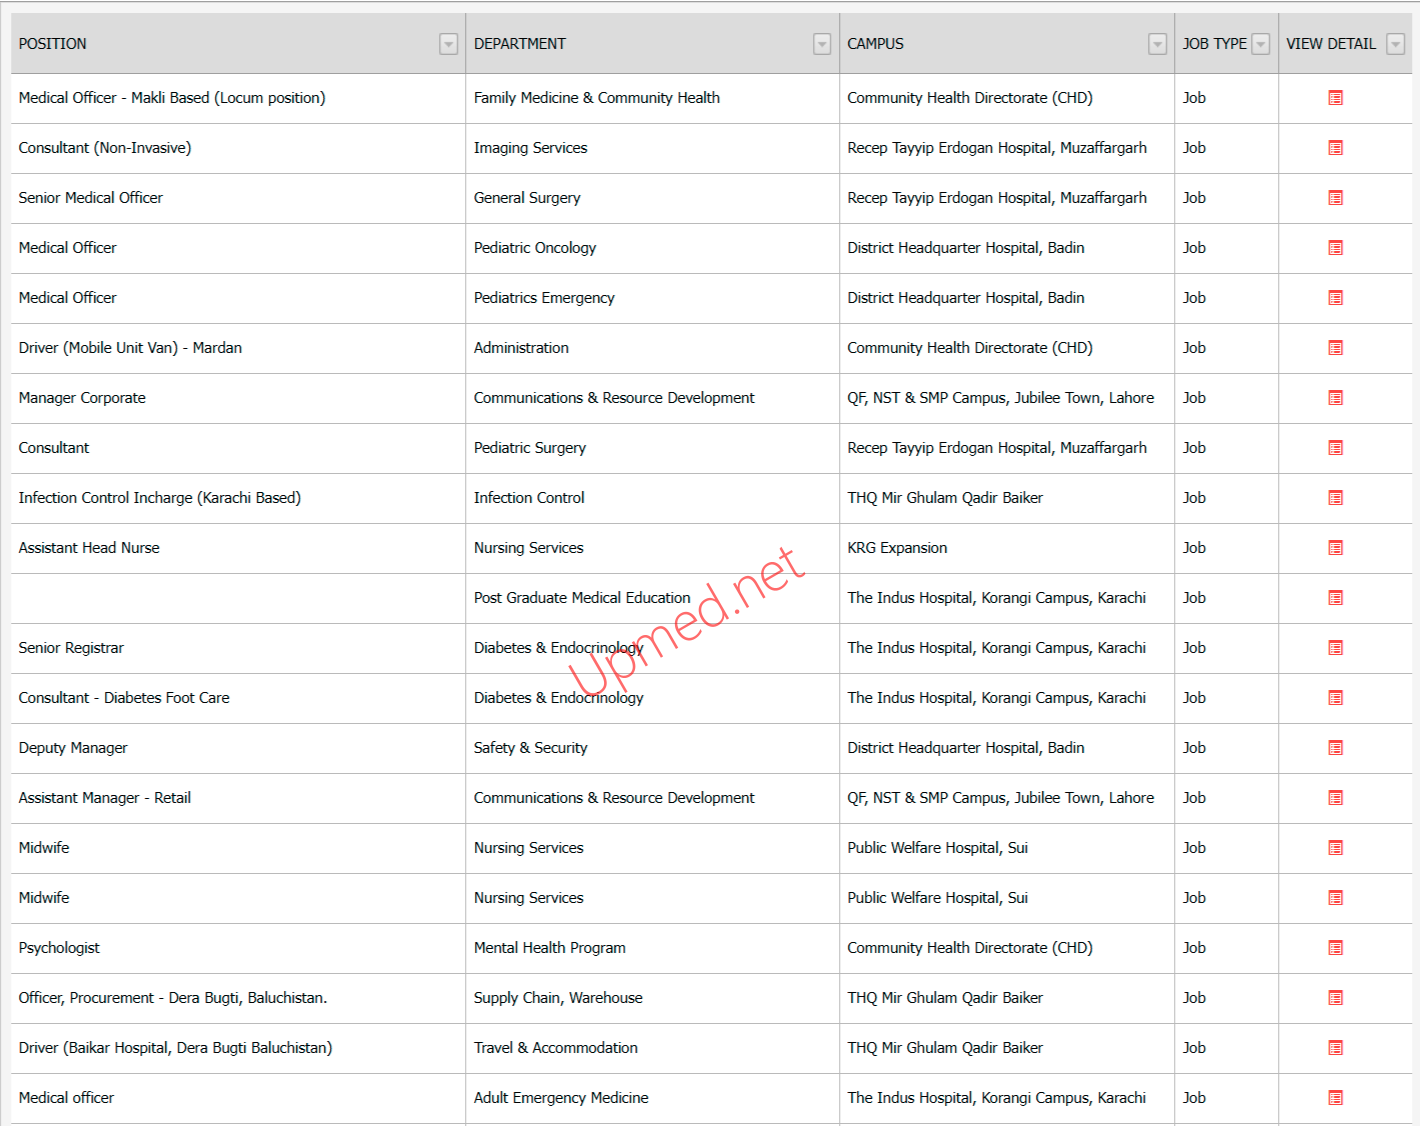
Task: Select 'Consultant (Non-Invasive)' position cell
Action: pos(238,148)
